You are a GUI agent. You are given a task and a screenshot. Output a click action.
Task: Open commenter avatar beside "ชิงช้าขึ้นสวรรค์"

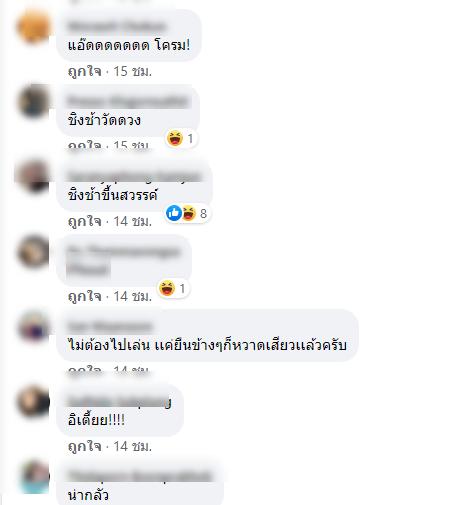[x=33, y=176]
